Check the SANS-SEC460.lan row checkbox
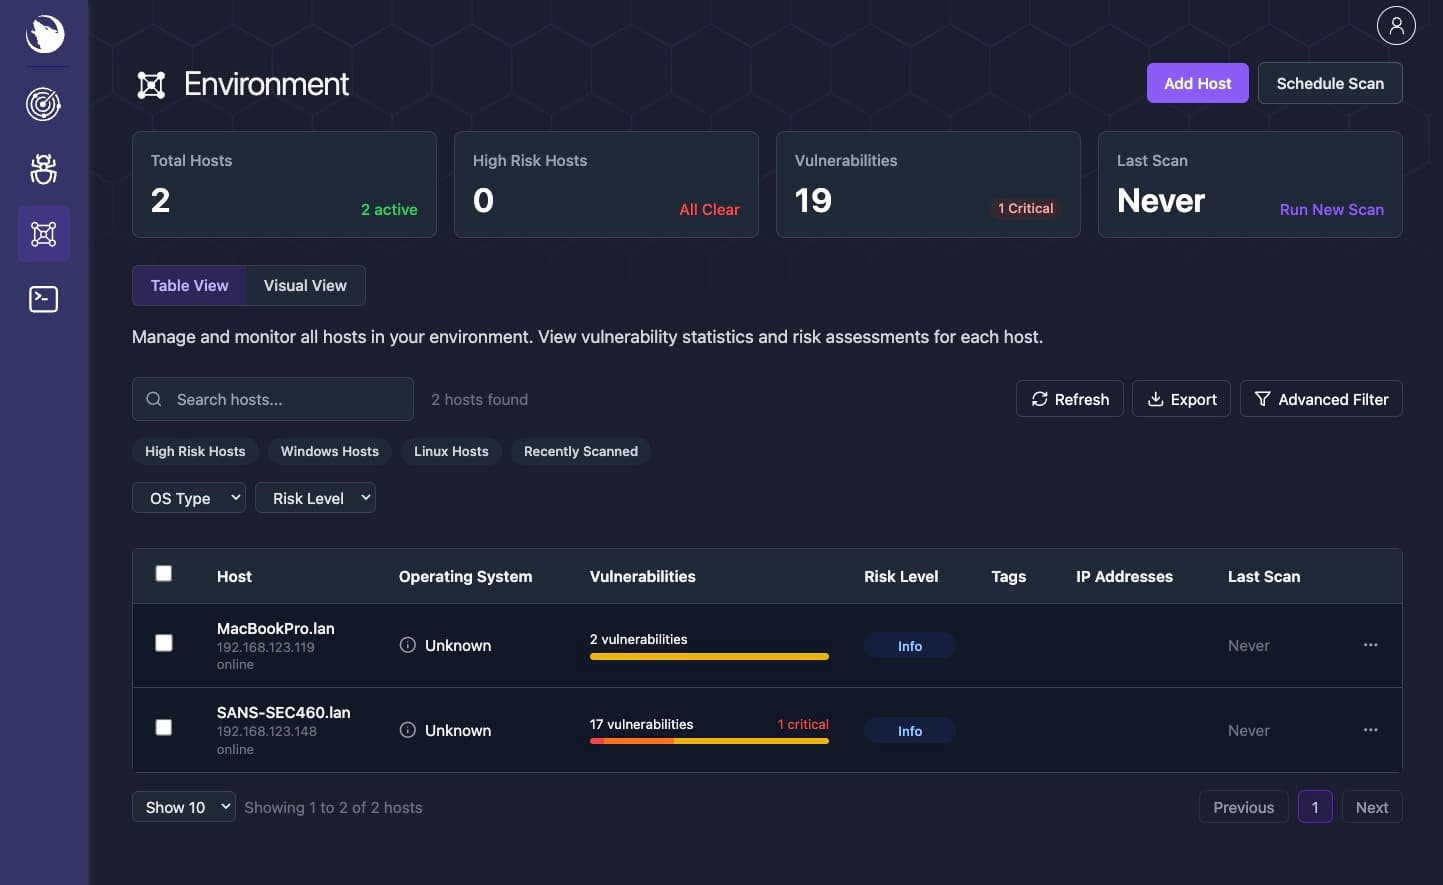Screen dimensions: 1443x885 pyautogui.click(x=163, y=727)
